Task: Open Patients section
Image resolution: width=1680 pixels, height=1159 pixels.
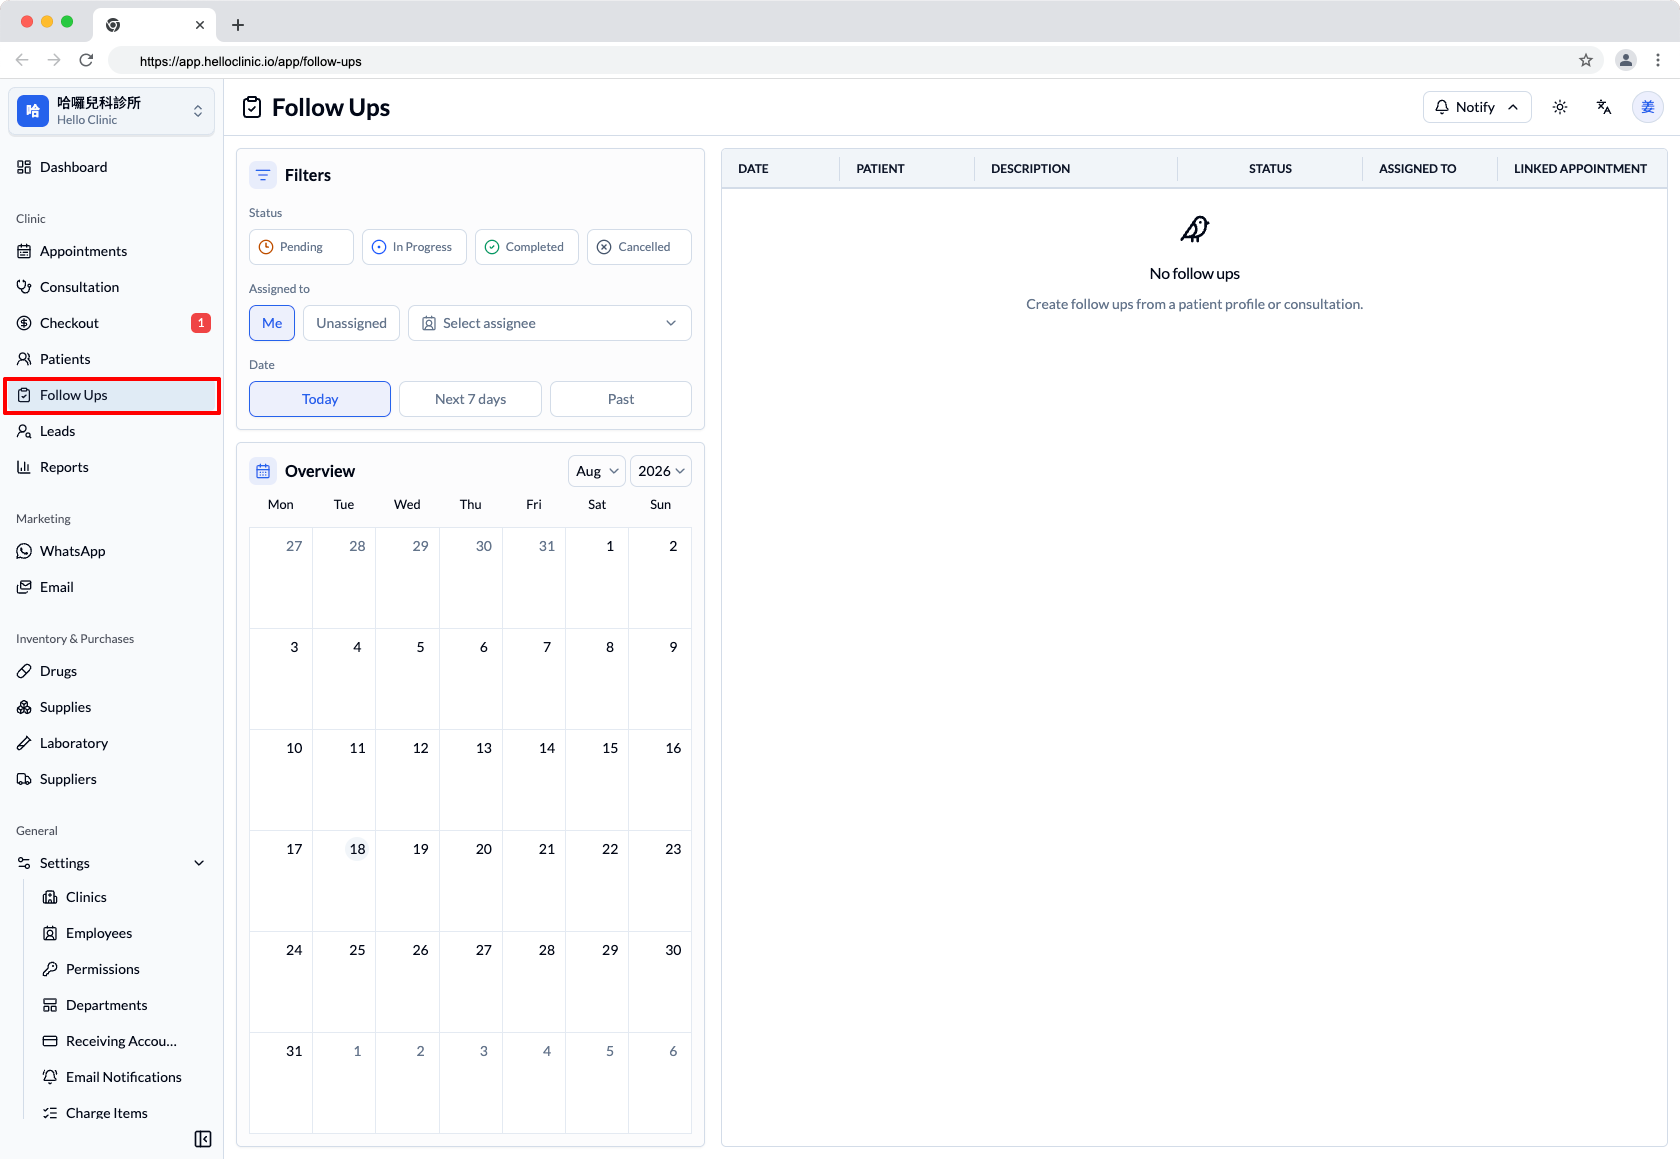Action: pos(112,359)
